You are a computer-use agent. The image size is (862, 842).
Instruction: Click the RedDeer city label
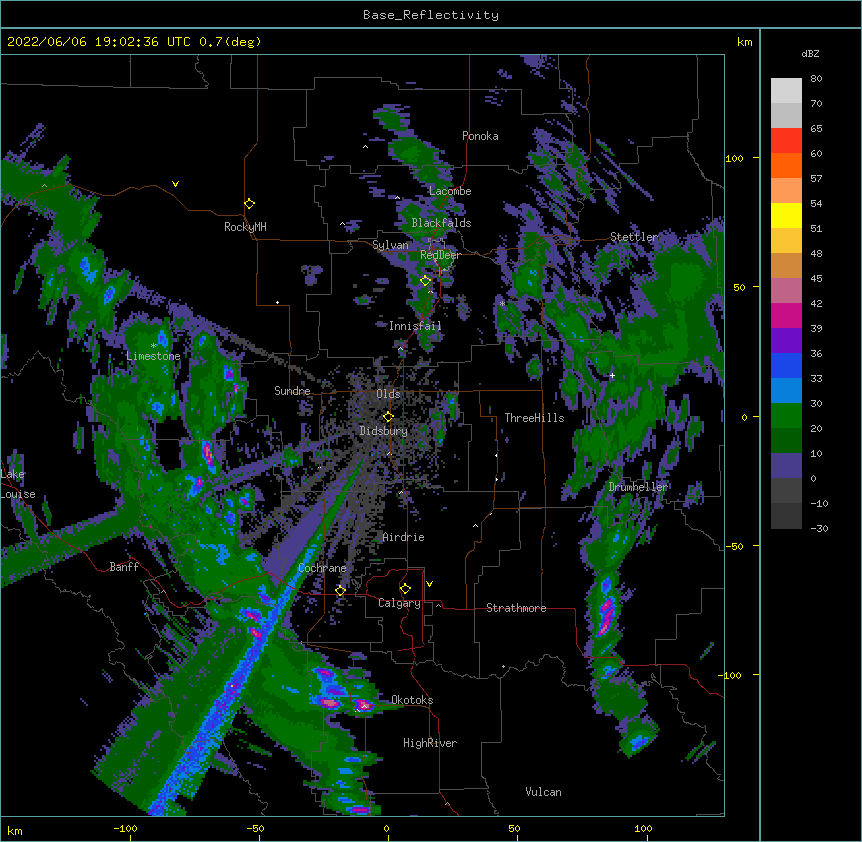(440, 255)
